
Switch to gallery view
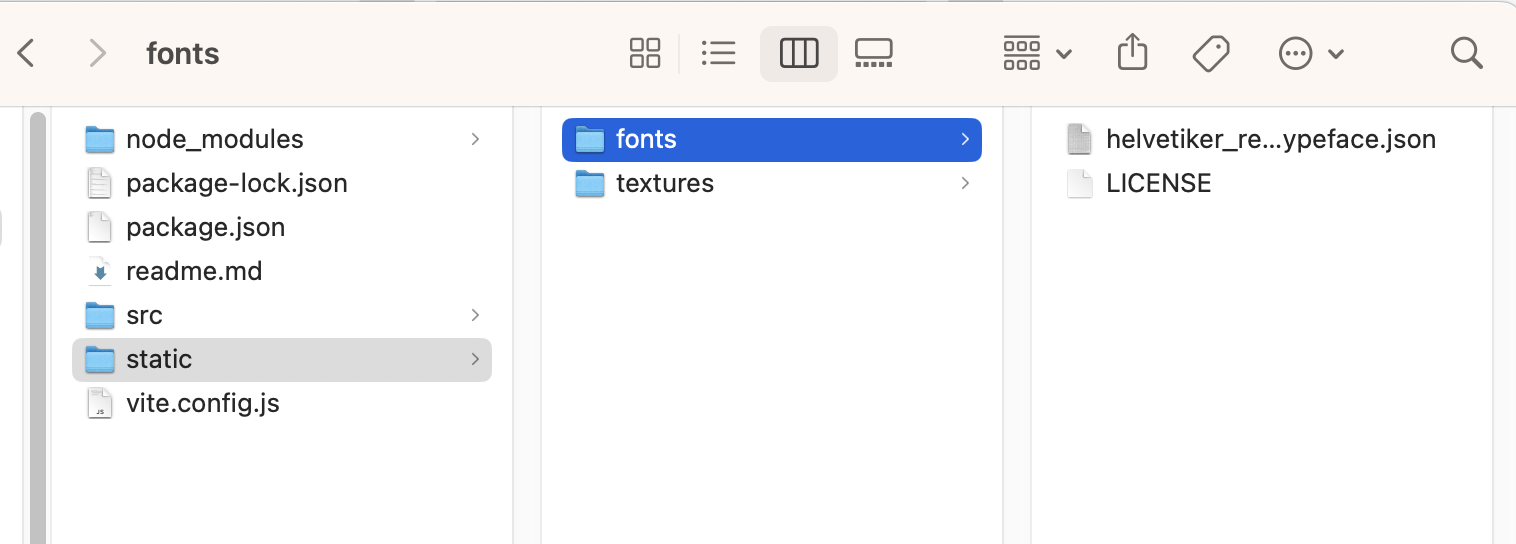click(x=874, y=53)
